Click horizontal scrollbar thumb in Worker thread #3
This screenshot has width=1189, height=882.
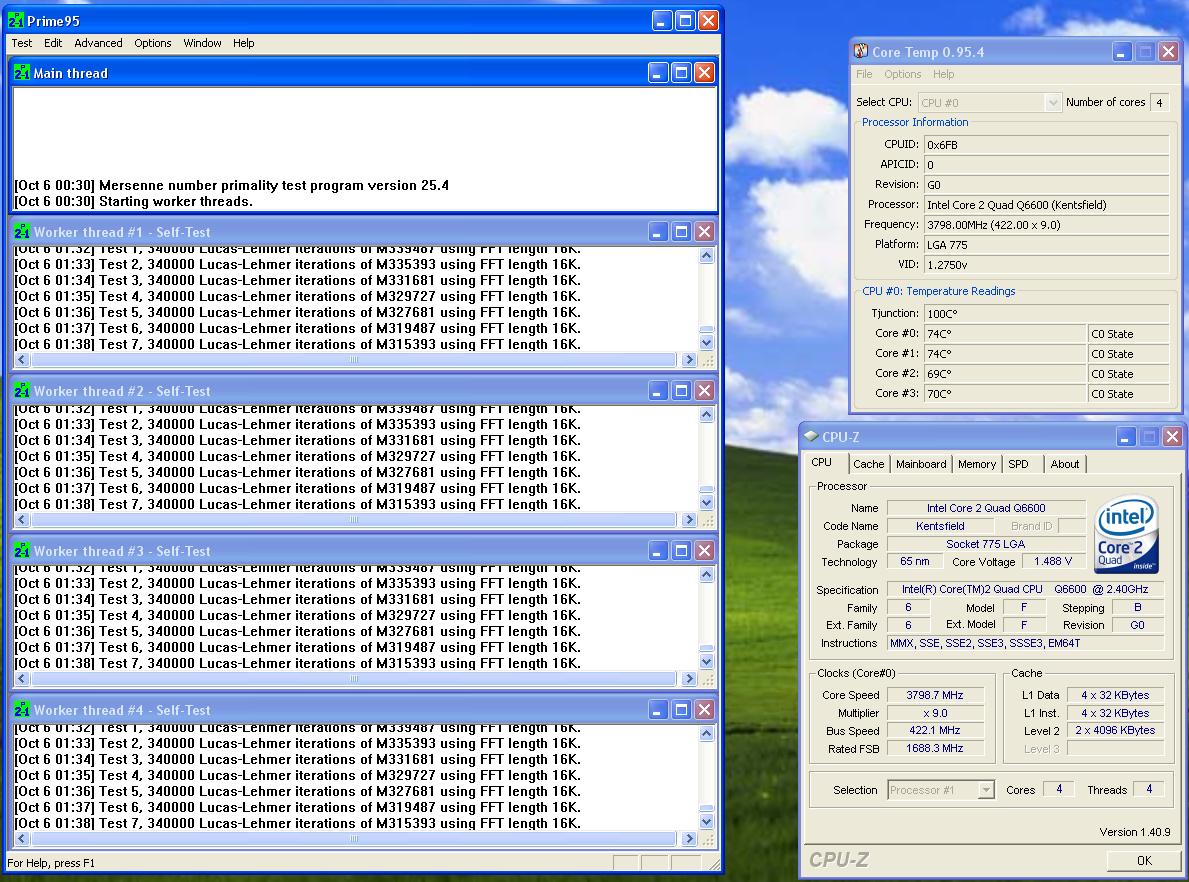(x=353, y=679)
